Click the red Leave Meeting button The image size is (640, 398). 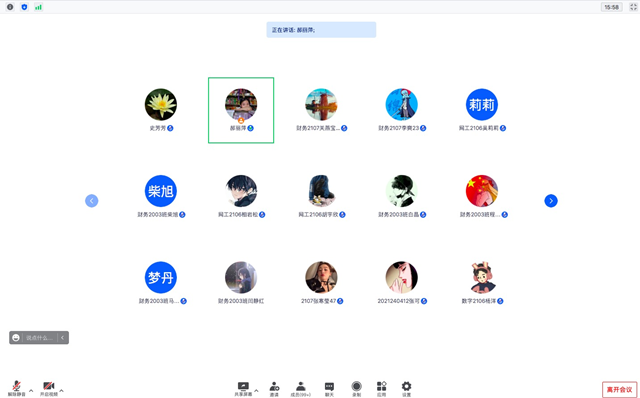coord(619,389)
